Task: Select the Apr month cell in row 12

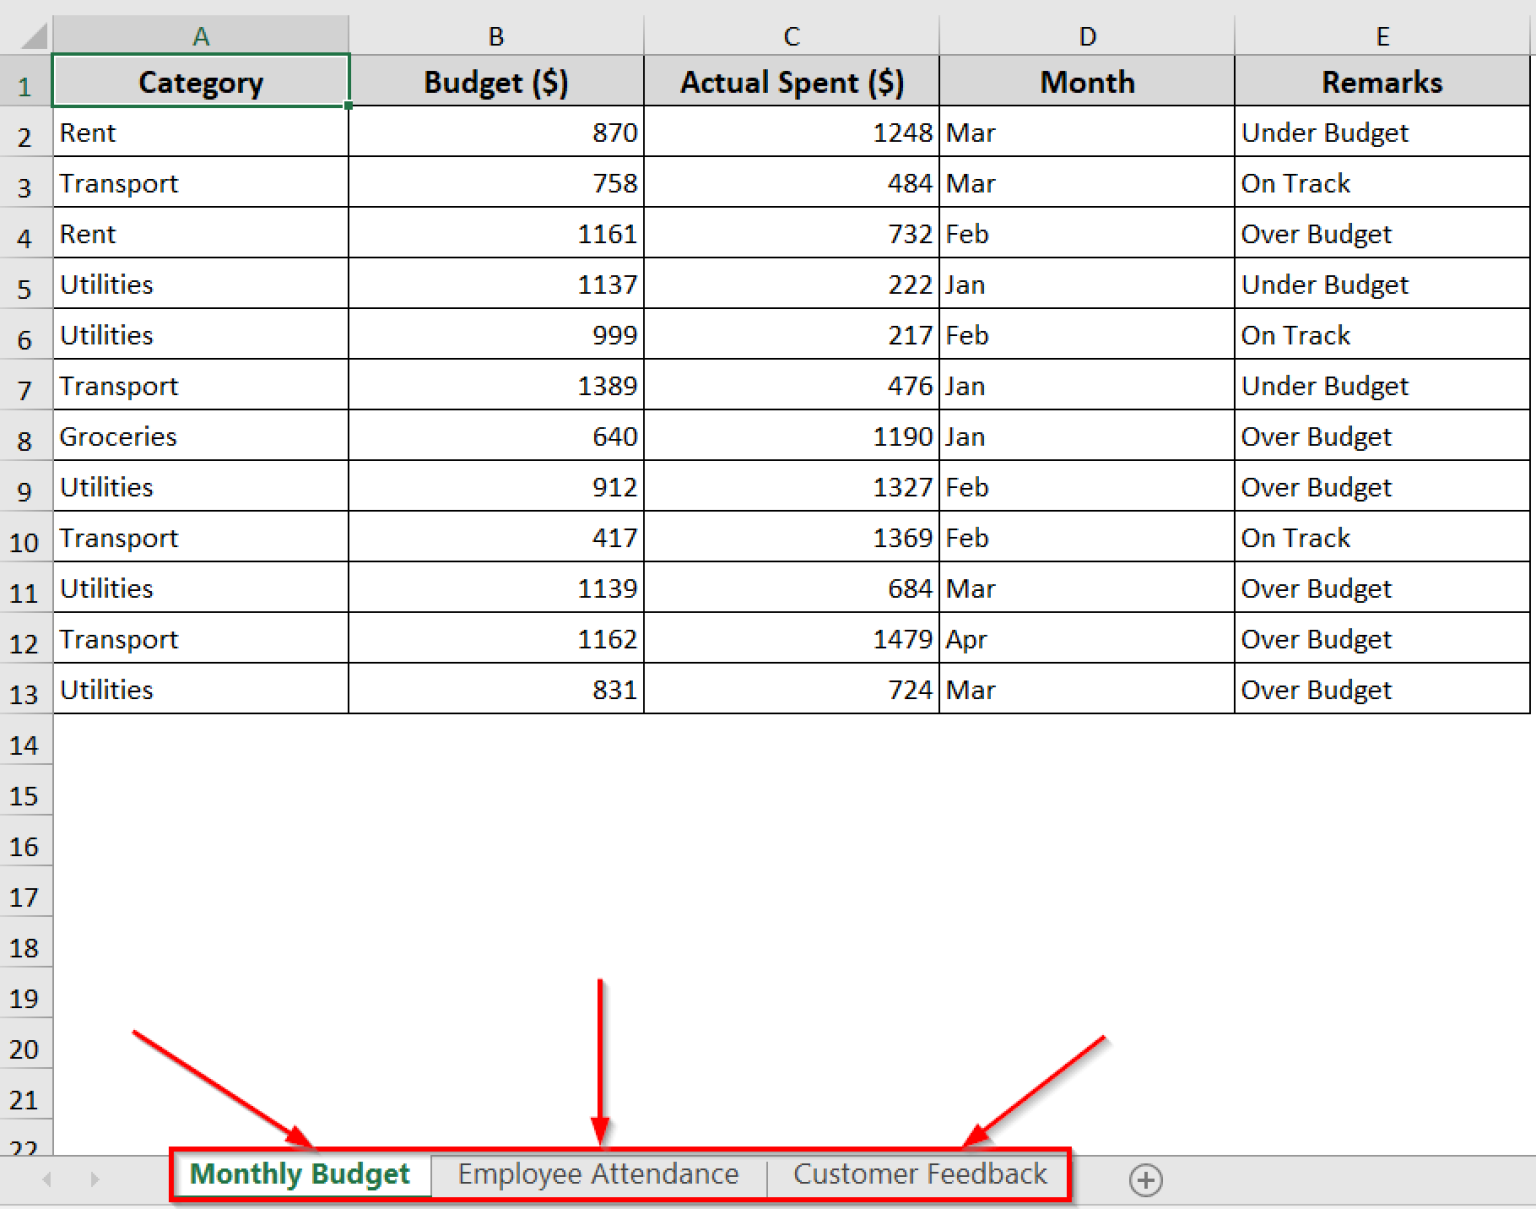Action: [1087, 638]
